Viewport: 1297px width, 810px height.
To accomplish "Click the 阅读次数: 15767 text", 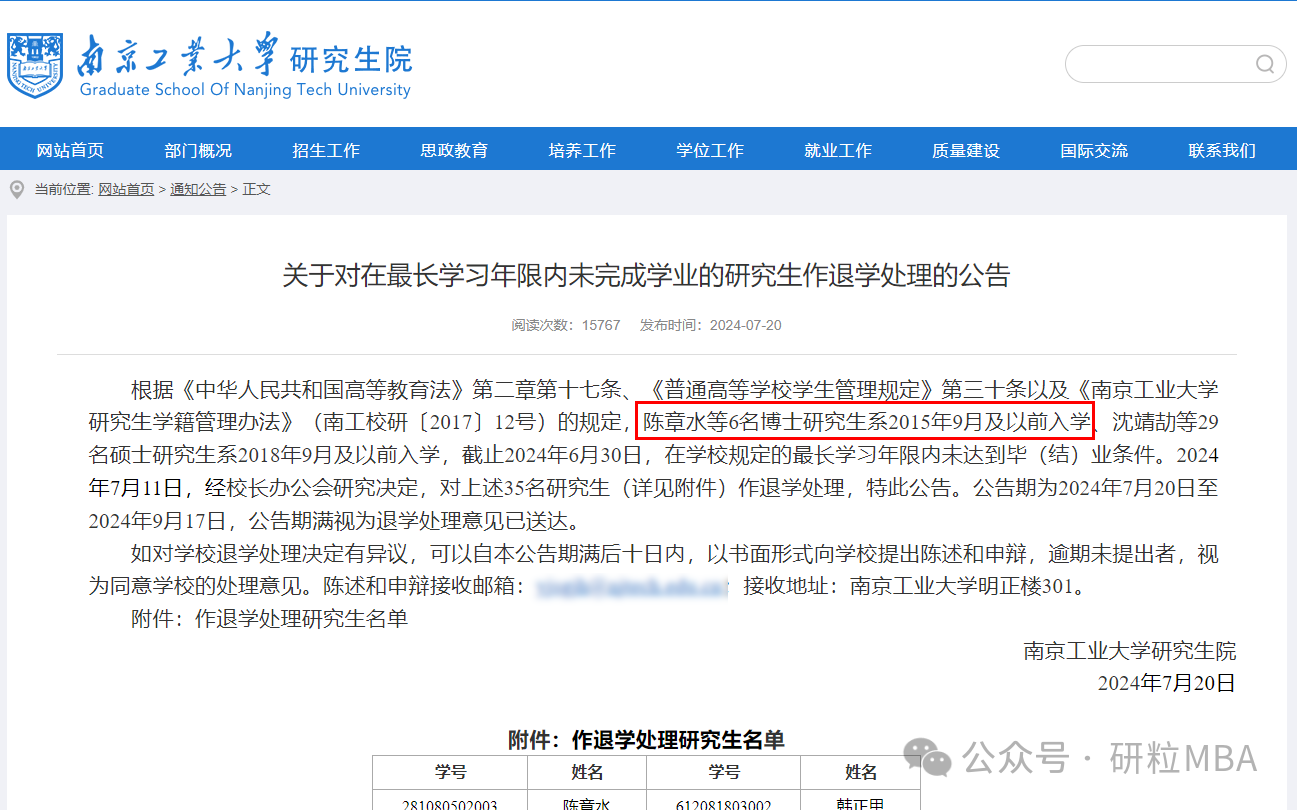I will pos(566,325).
